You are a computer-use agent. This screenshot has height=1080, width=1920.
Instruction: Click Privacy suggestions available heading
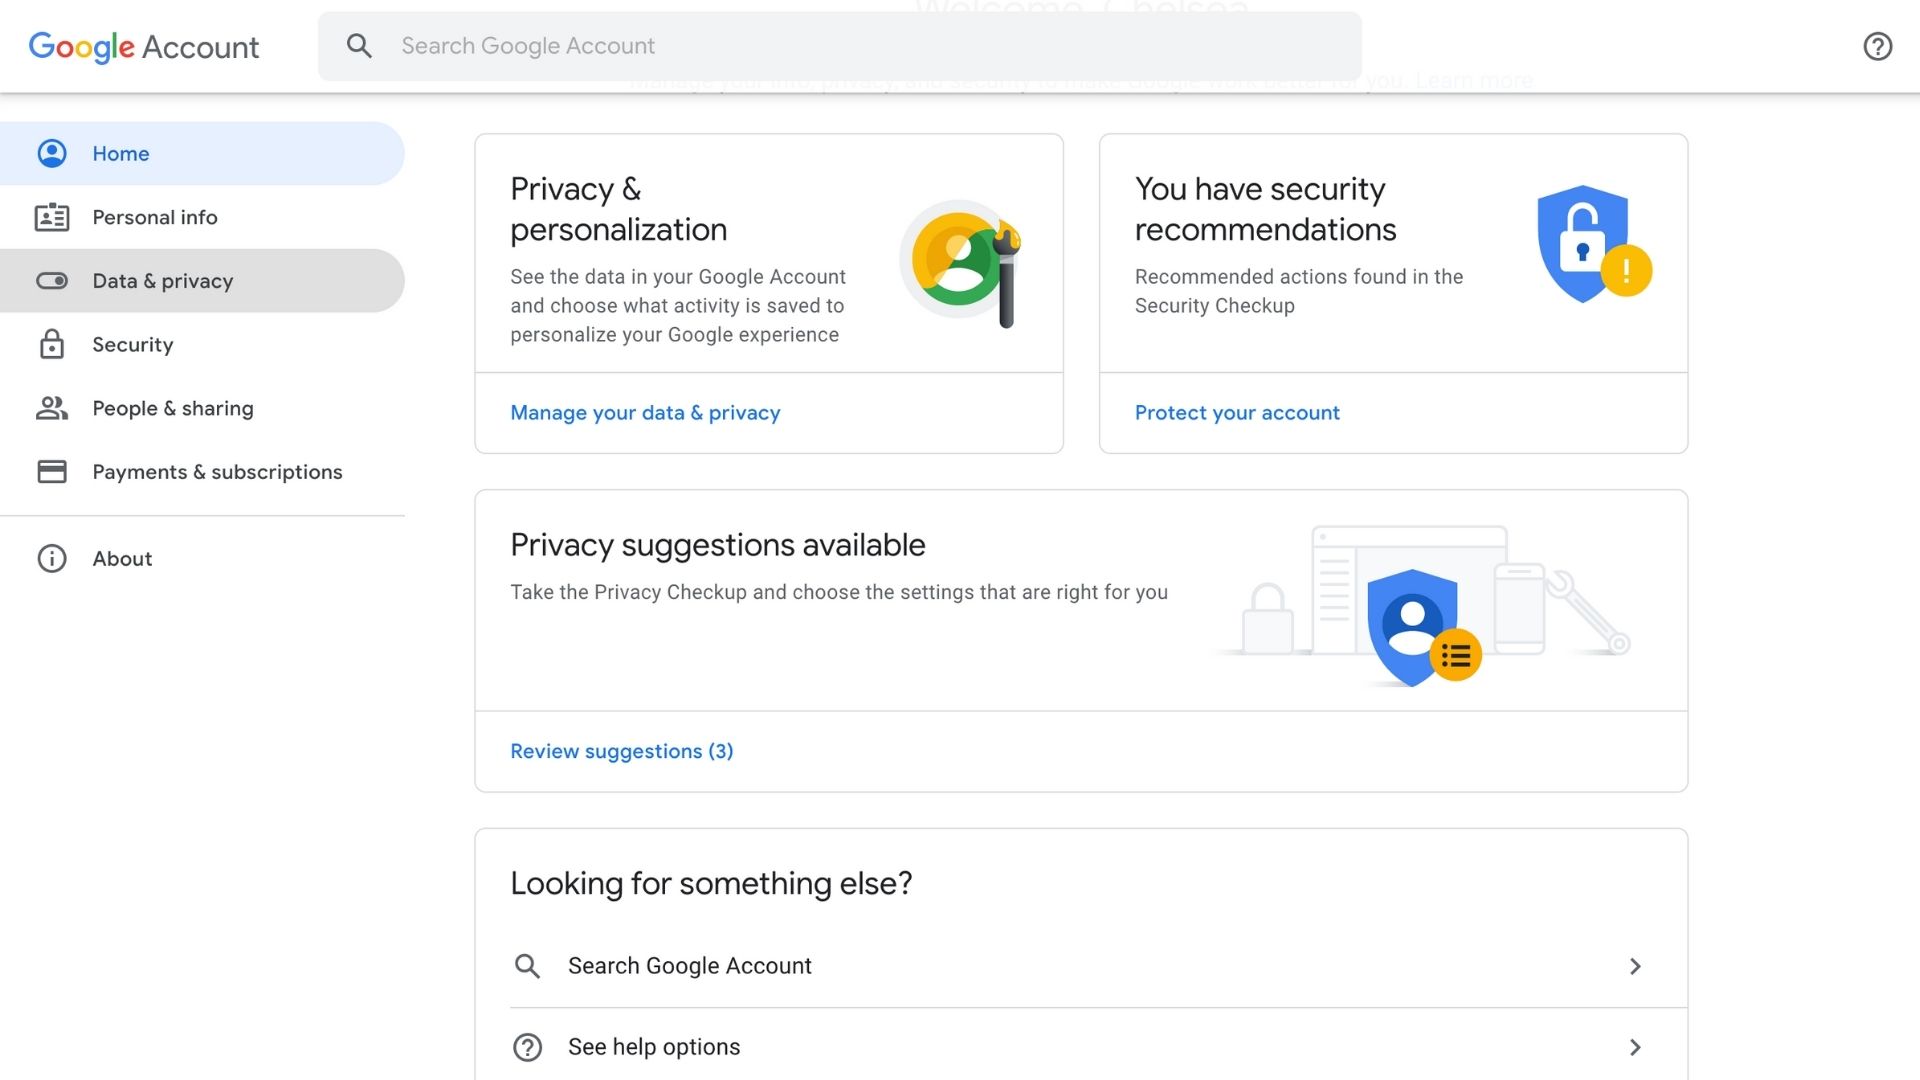click(x=718, y=545)
